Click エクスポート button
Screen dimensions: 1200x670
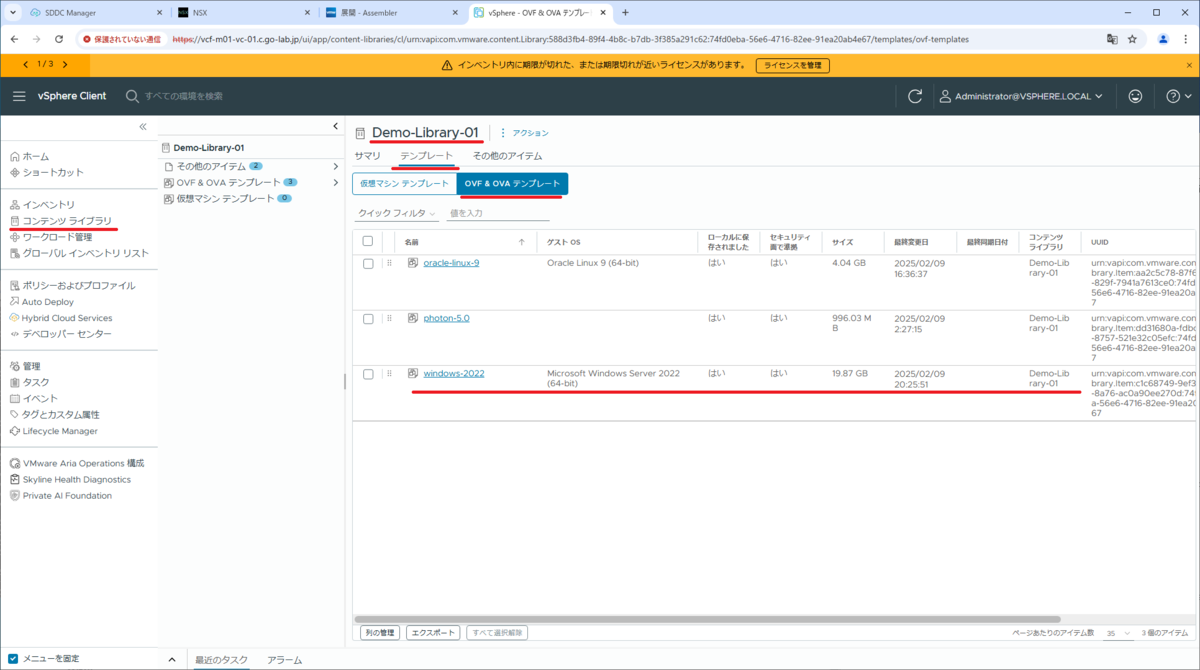(x=433, y=633)
